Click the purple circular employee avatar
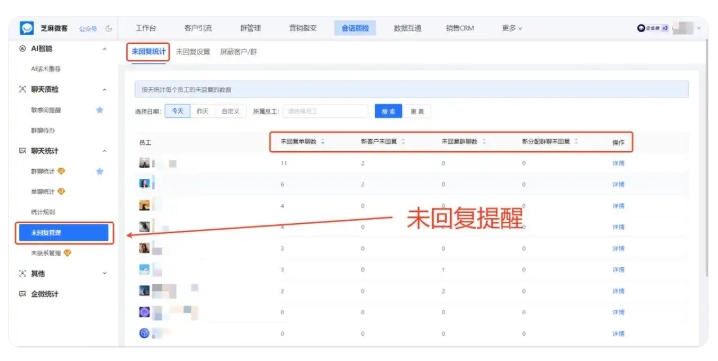718x361 pixels. (144, 312)
